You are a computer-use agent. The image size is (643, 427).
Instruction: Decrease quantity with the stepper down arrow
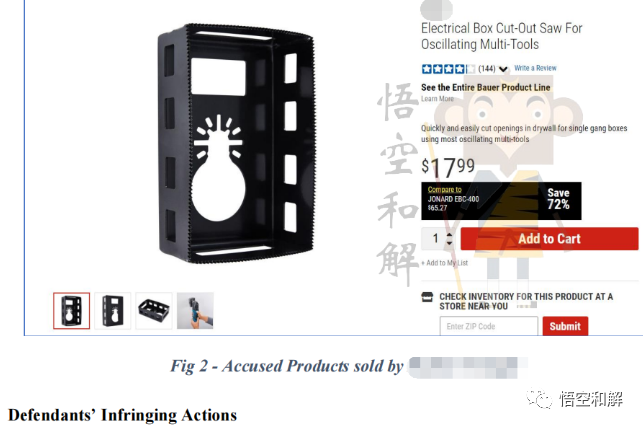coord(449,243)
